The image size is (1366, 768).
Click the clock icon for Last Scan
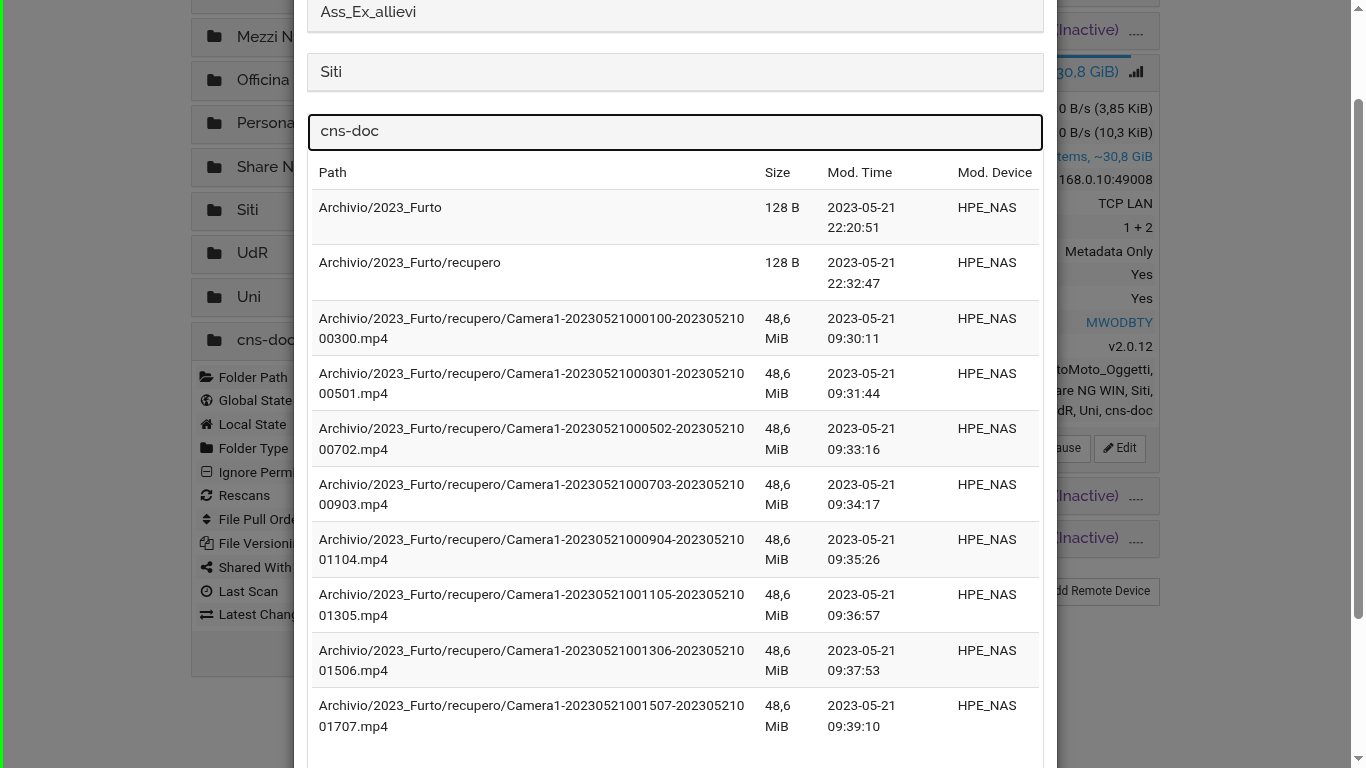tap(206, 591)
